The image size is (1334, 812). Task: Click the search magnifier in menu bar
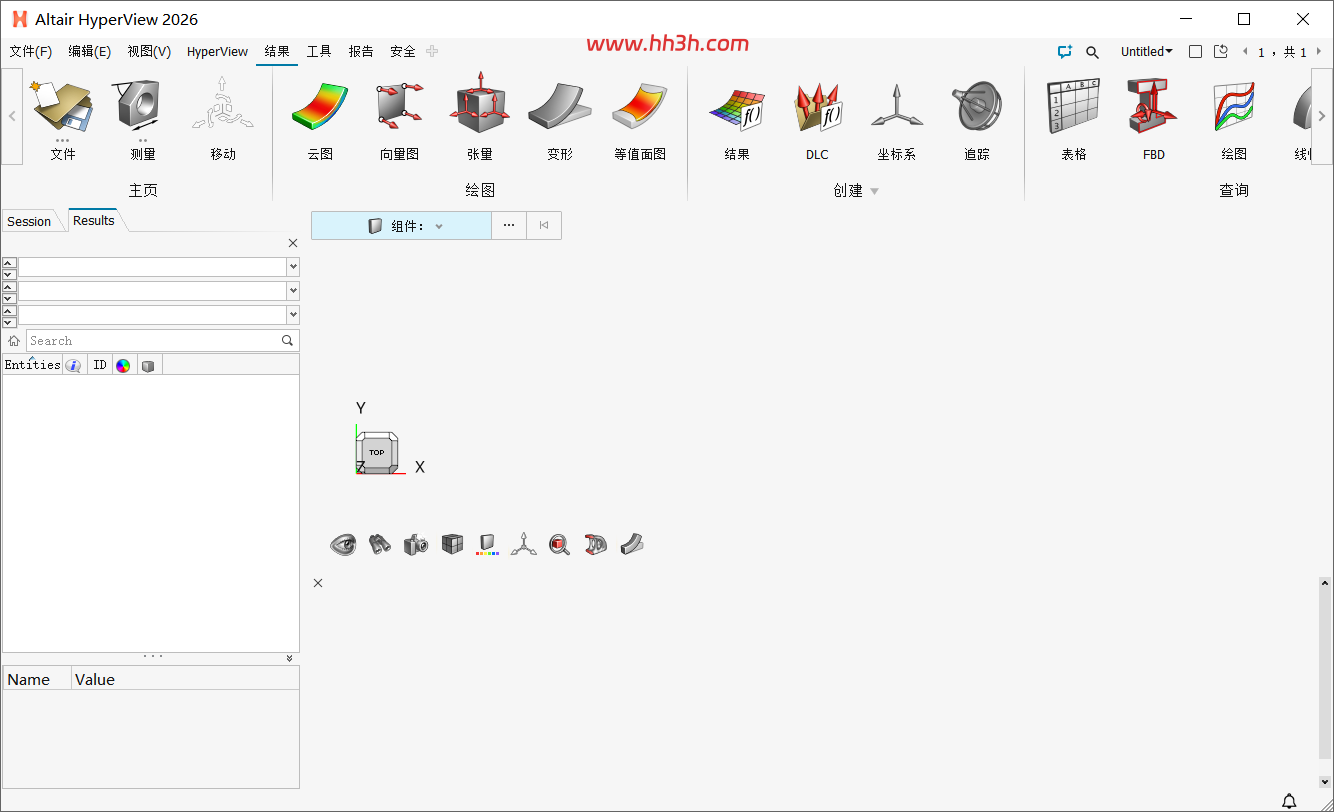click(1092, 52)
